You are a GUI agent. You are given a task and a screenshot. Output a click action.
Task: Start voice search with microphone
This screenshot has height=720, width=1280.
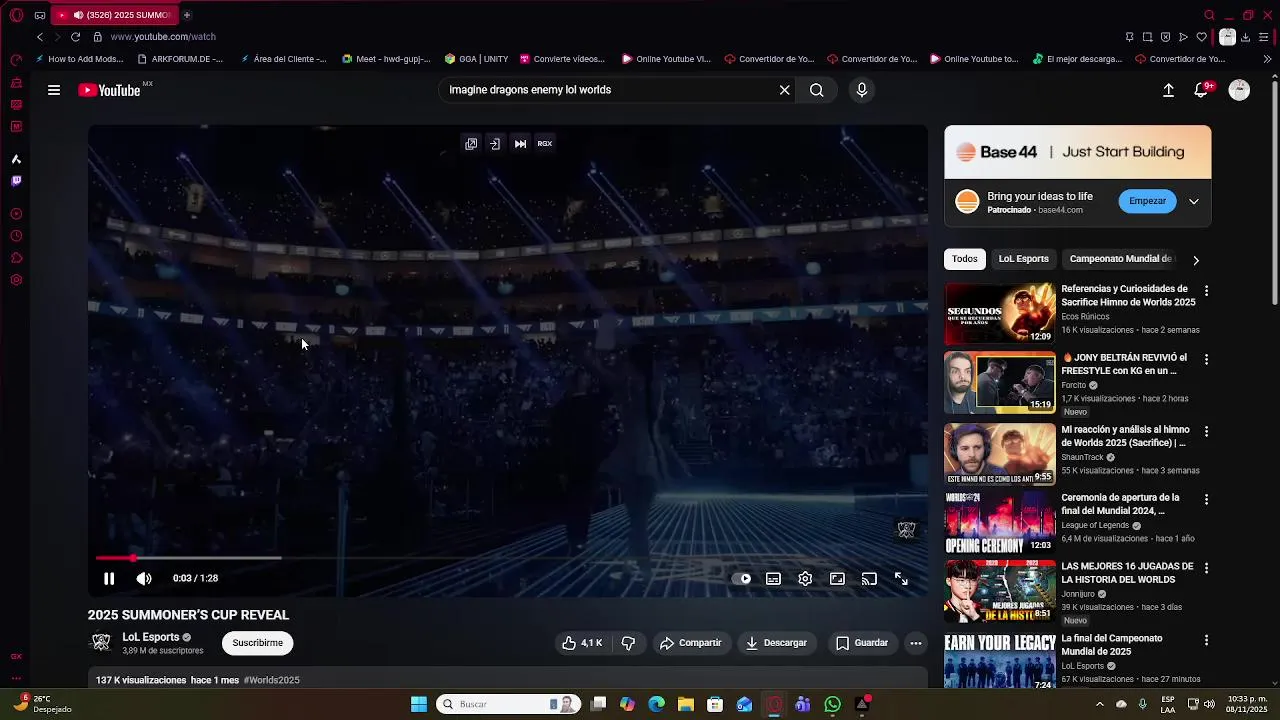coord(862,90)
